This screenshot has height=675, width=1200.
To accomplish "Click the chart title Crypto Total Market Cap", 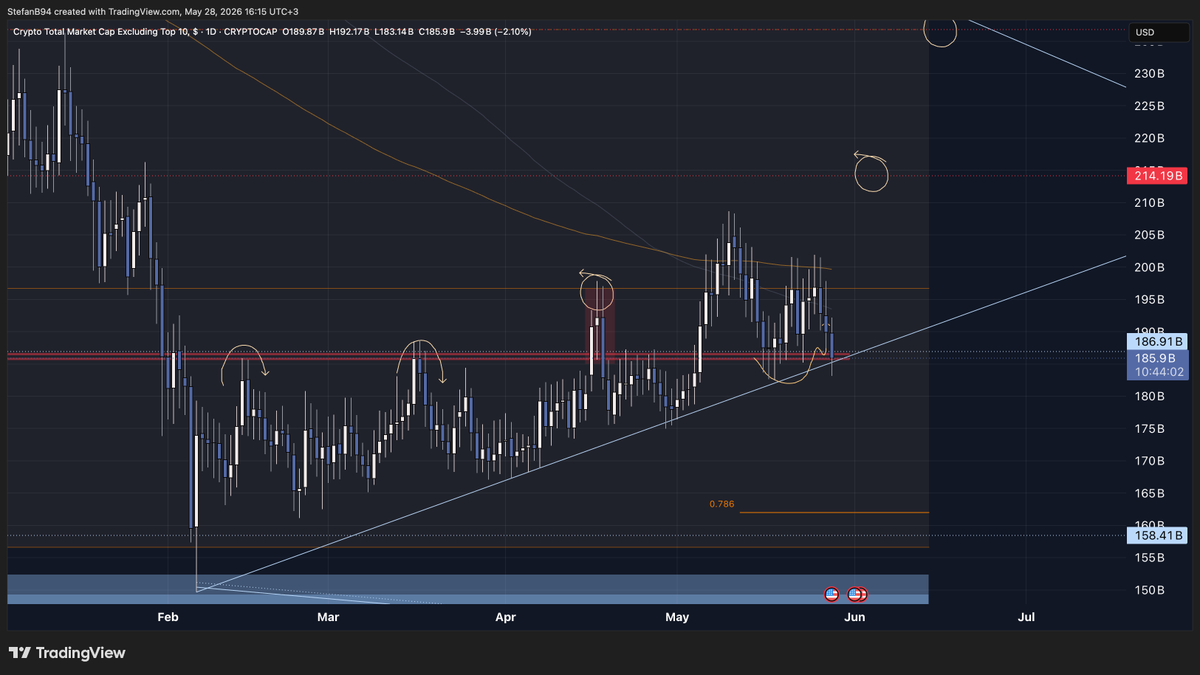I will coord(104,32).
